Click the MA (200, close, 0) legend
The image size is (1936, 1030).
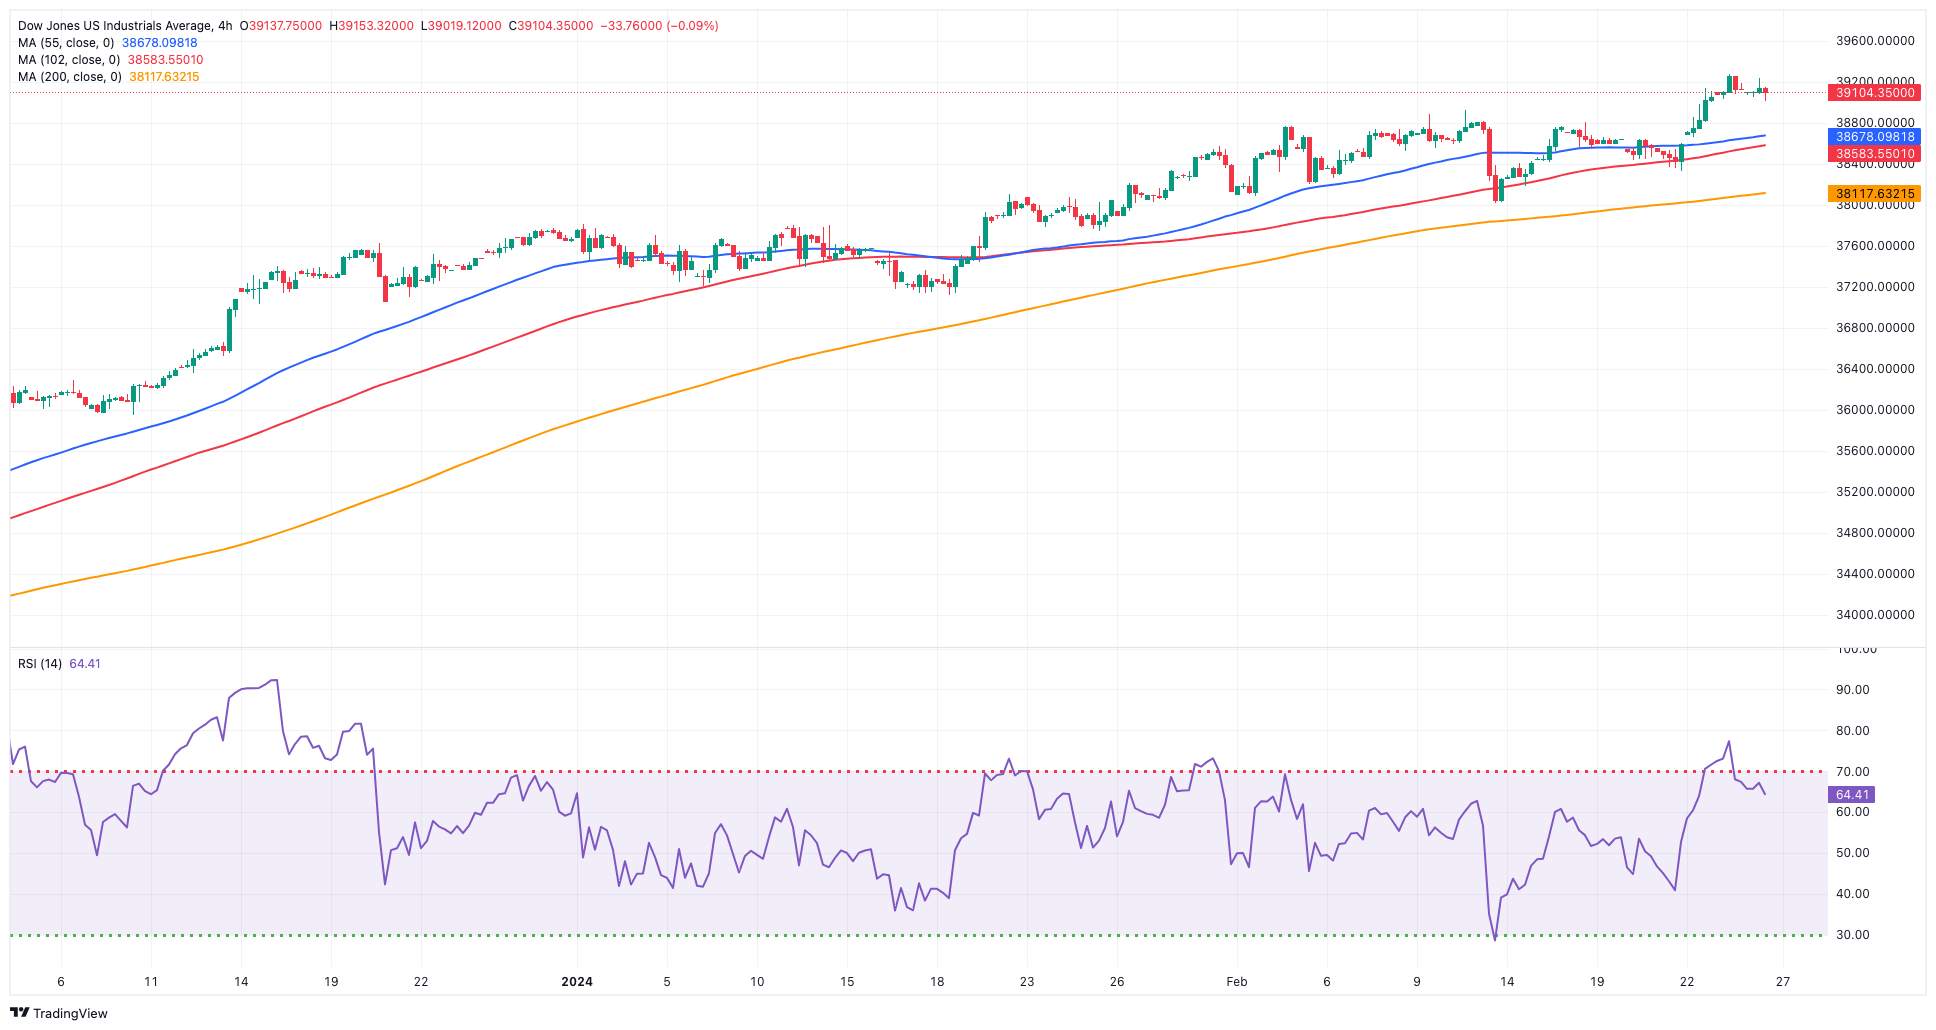click(x=70, y=77)
